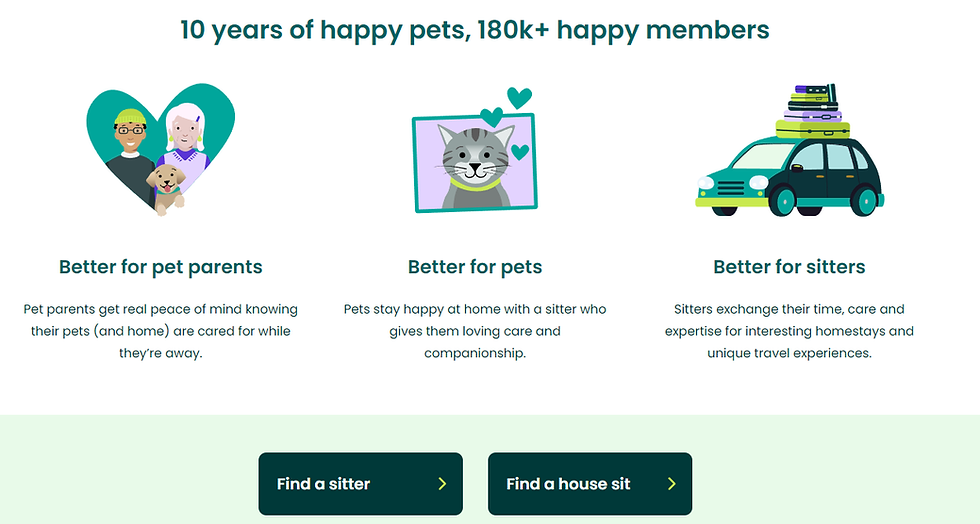Image resolution: width=980 pixels, height=524 pixels.
Task: Open the Find a house sit button
Action: [x=590, y=484]
